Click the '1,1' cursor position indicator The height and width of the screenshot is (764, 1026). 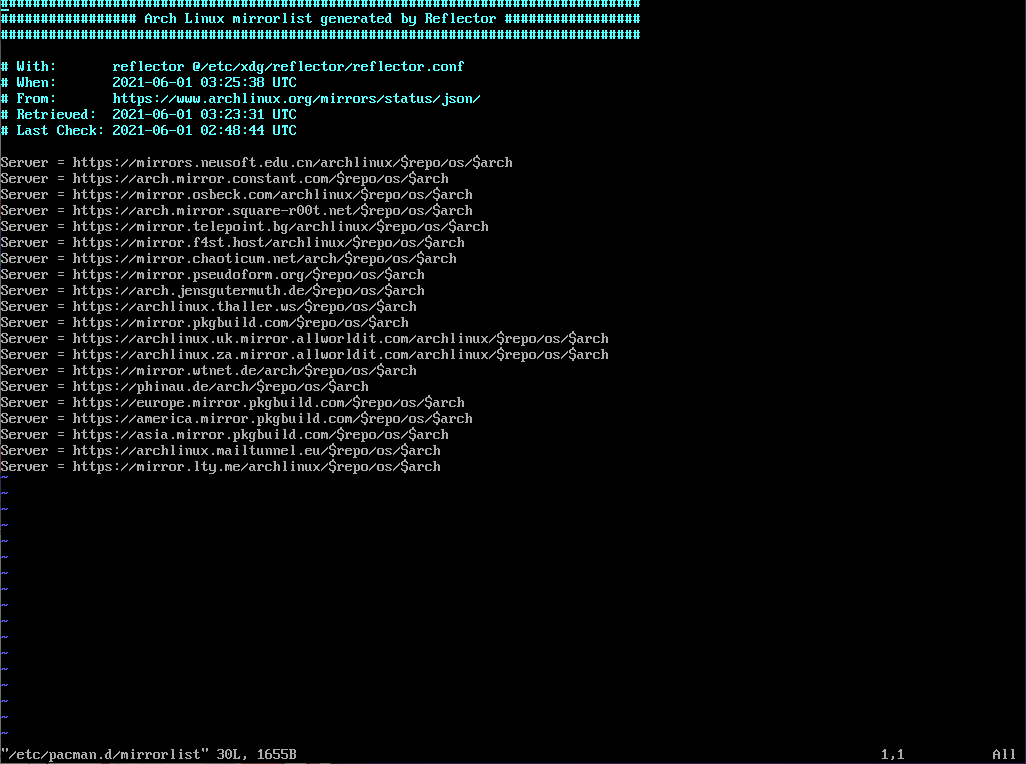coord(893,754)
